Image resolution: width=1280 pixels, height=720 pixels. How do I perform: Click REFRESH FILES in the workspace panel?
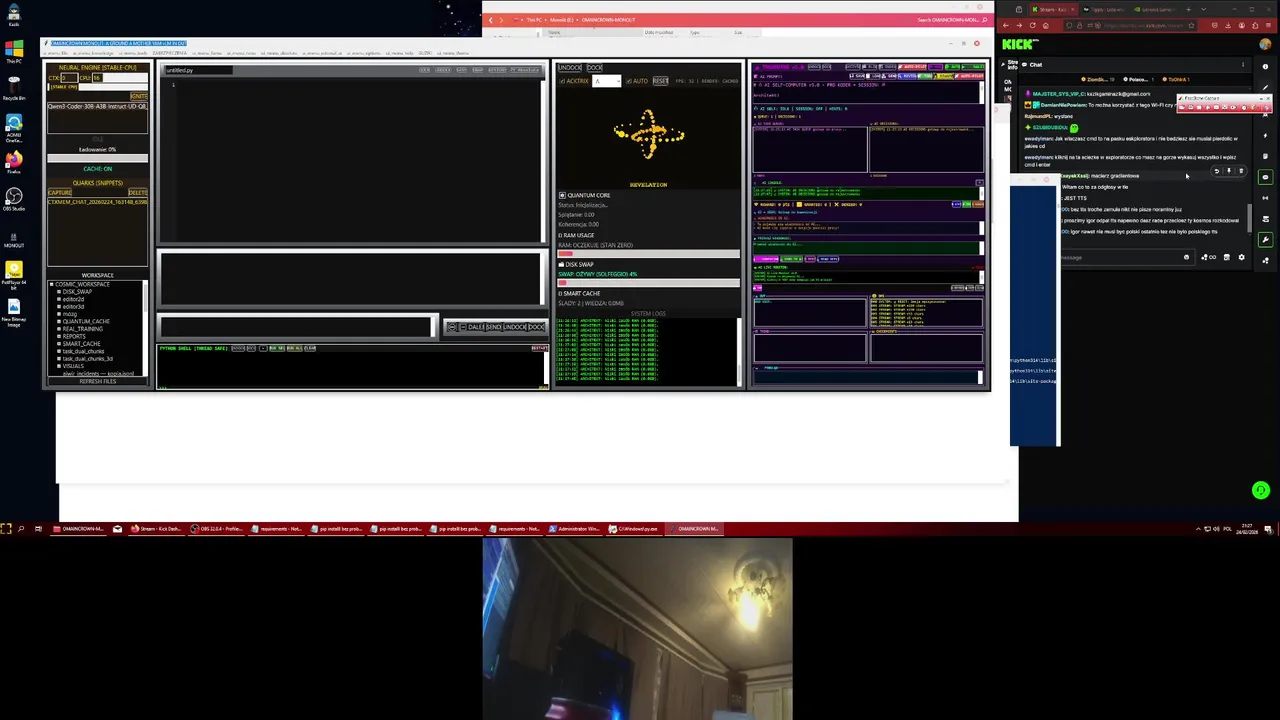tap(98, 381)
